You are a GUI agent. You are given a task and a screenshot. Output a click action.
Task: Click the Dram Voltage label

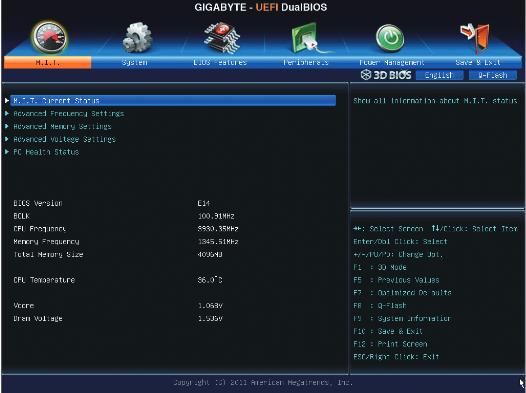38,318
